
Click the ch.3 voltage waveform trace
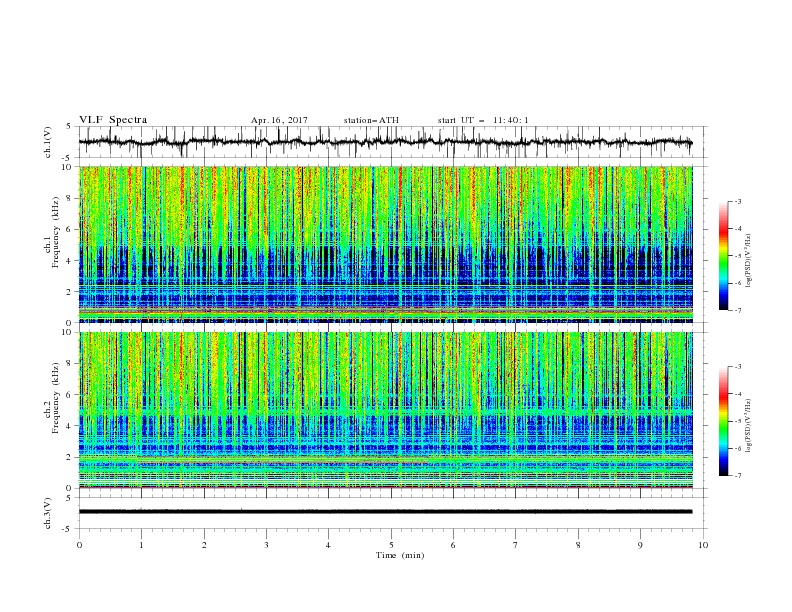pos(386,512)
